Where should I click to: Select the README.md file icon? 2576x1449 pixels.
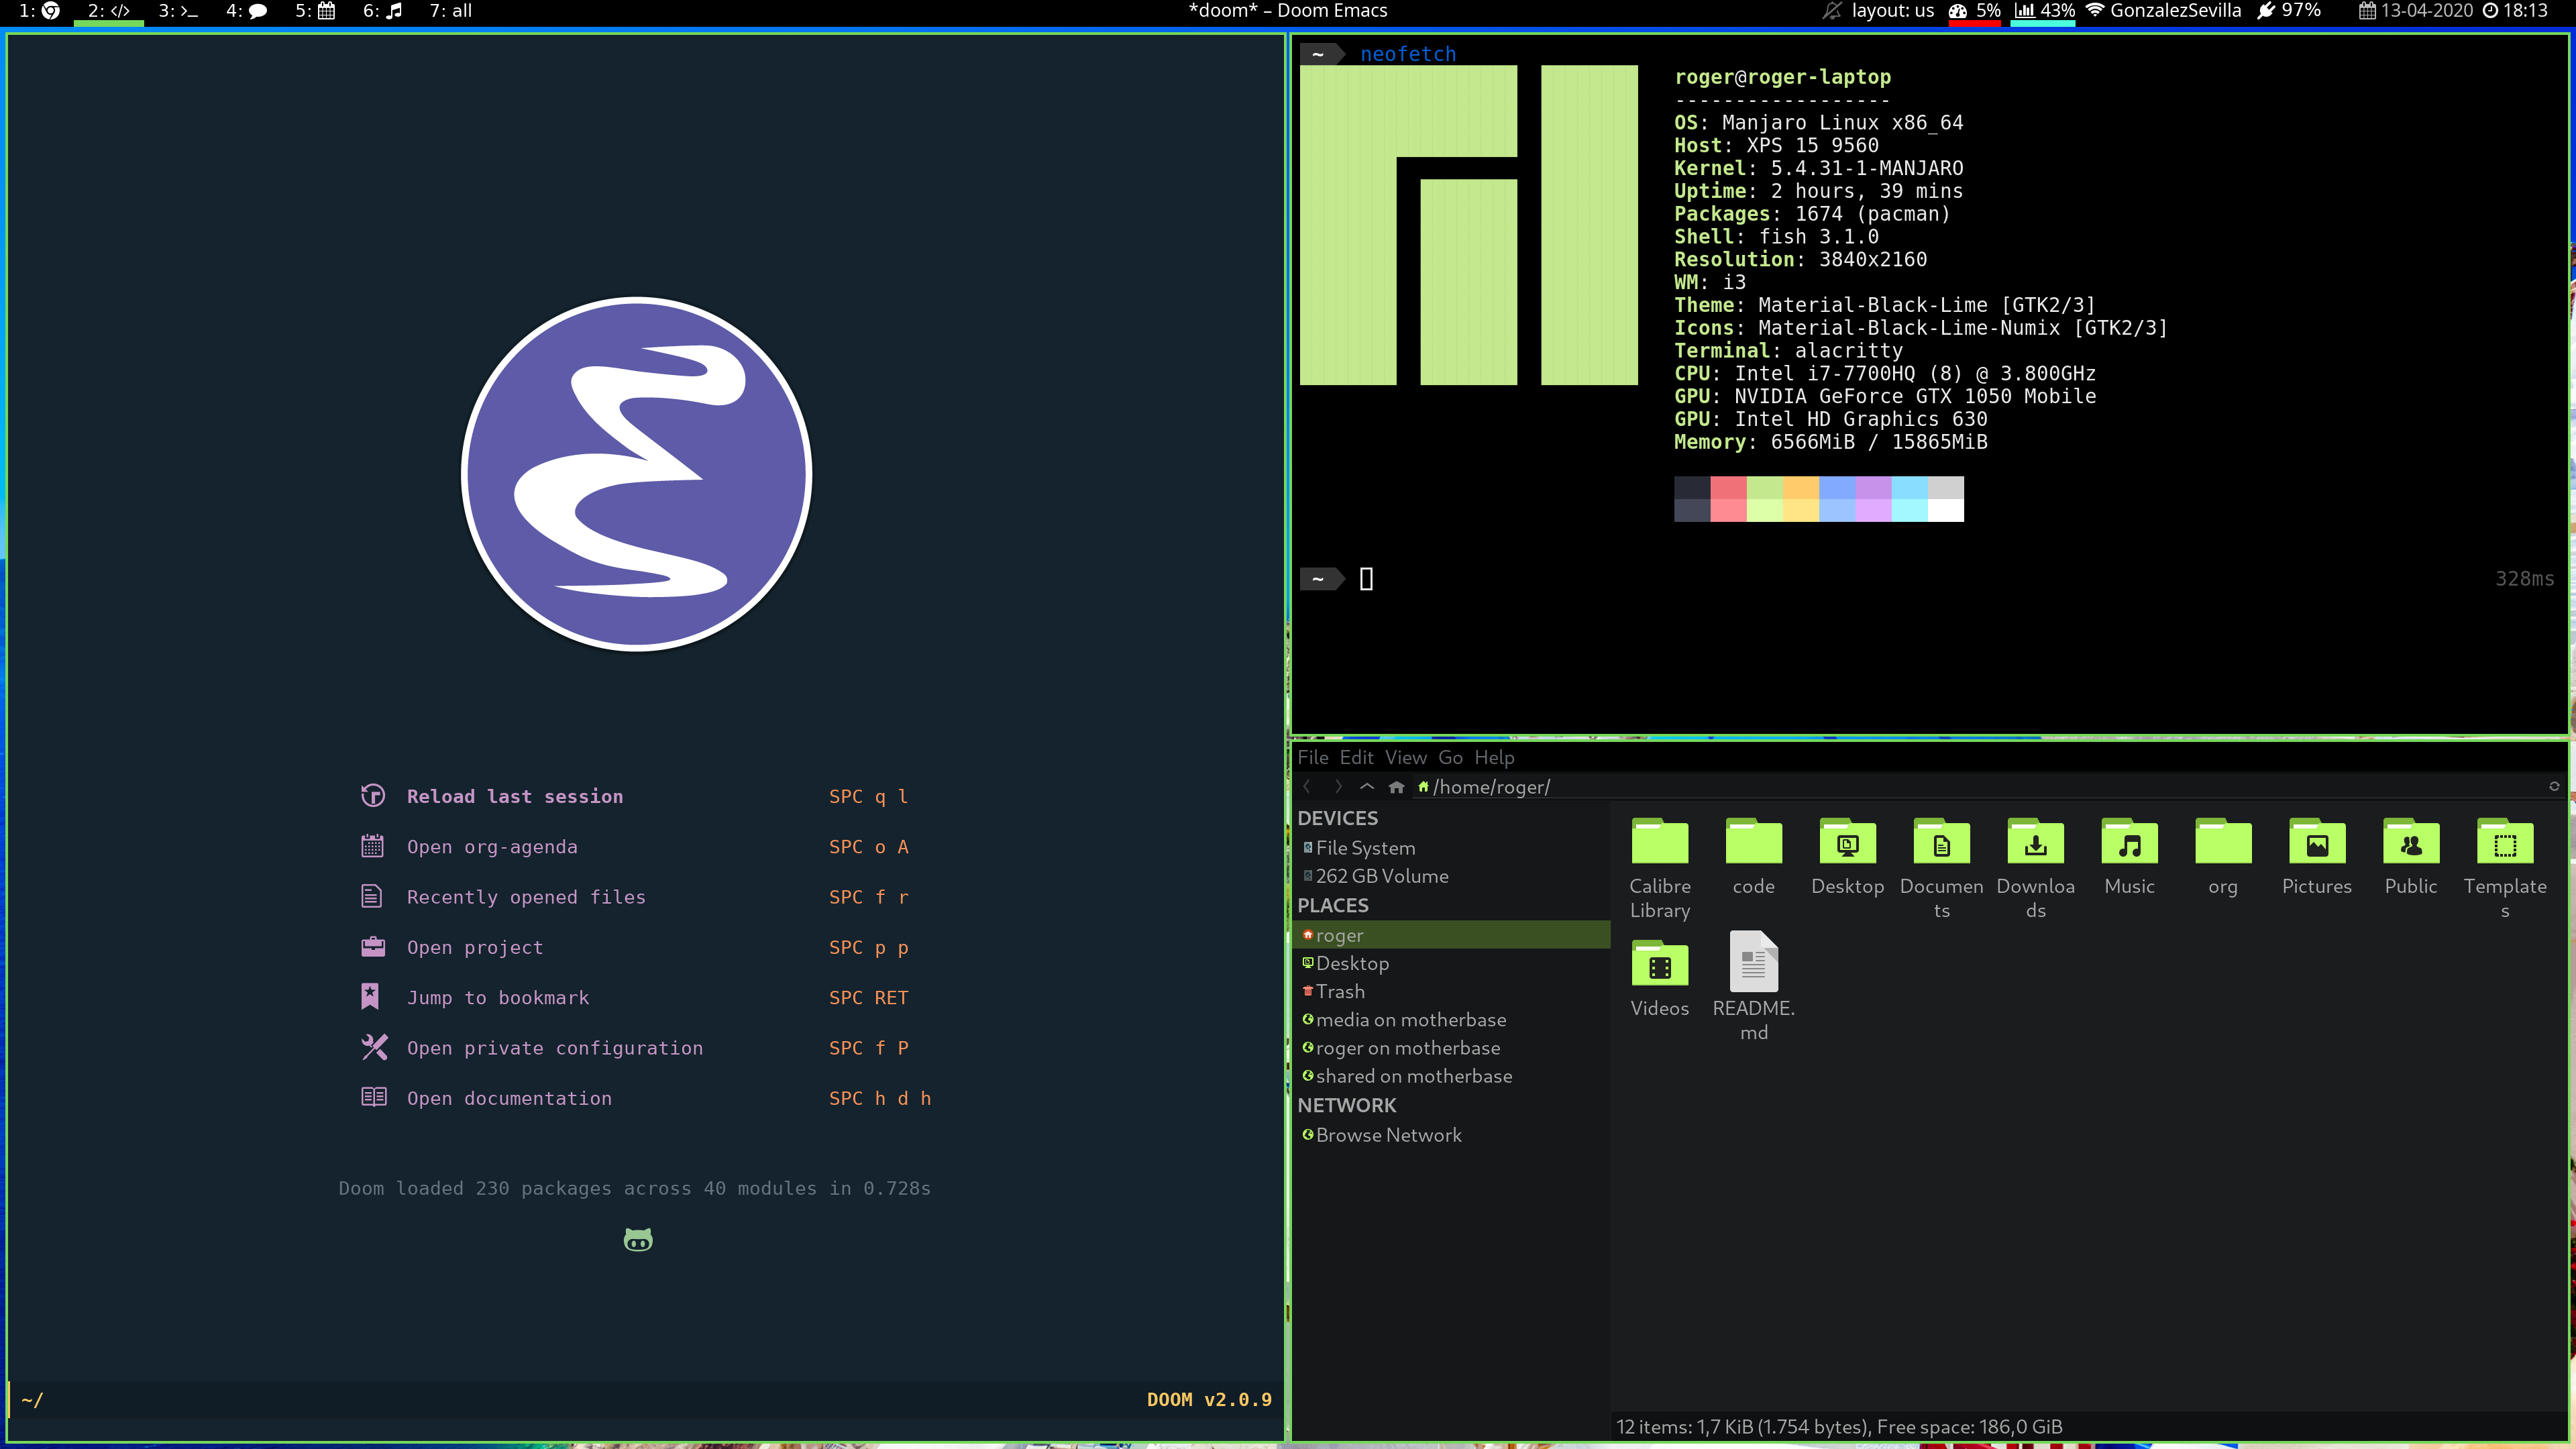[1754, 961]
